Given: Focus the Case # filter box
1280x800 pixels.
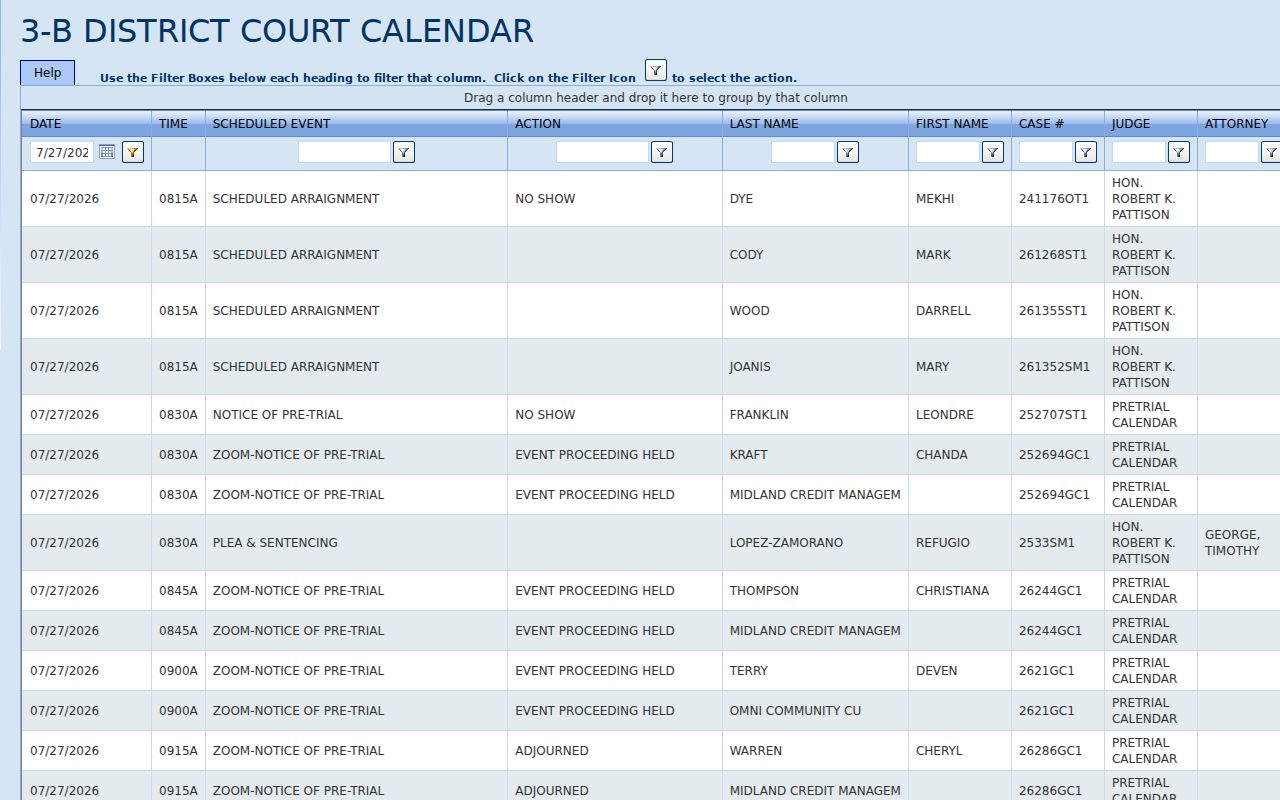Looking at the screenshot, I should [1045, 152].
